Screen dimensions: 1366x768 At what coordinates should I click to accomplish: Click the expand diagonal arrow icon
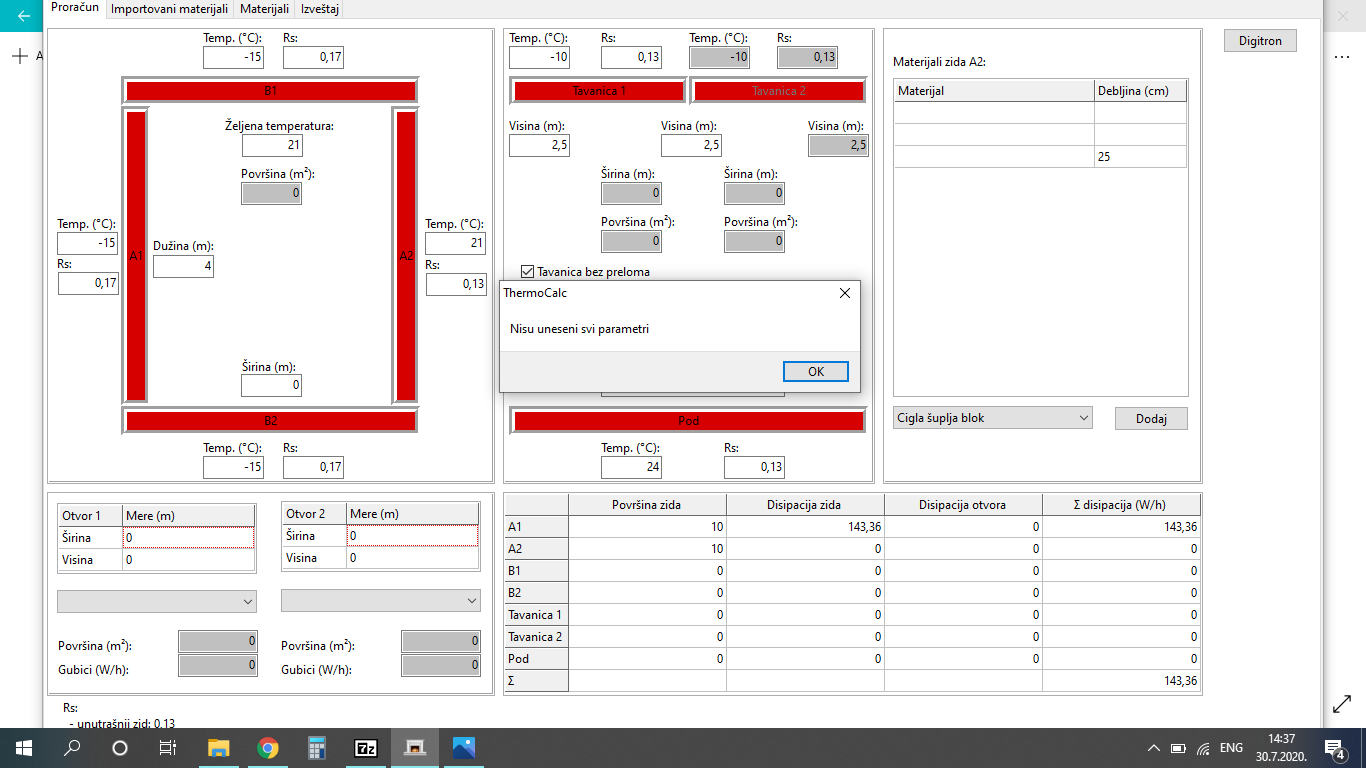[1342, 705]
